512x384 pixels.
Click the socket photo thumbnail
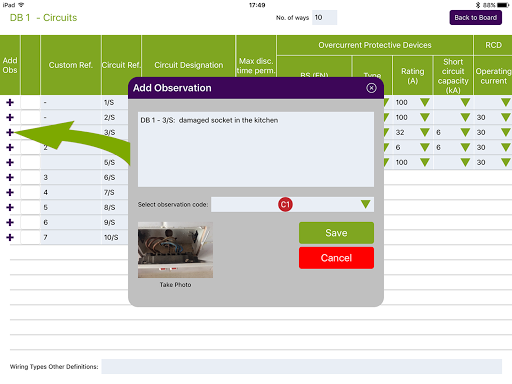tap(175, 250)
